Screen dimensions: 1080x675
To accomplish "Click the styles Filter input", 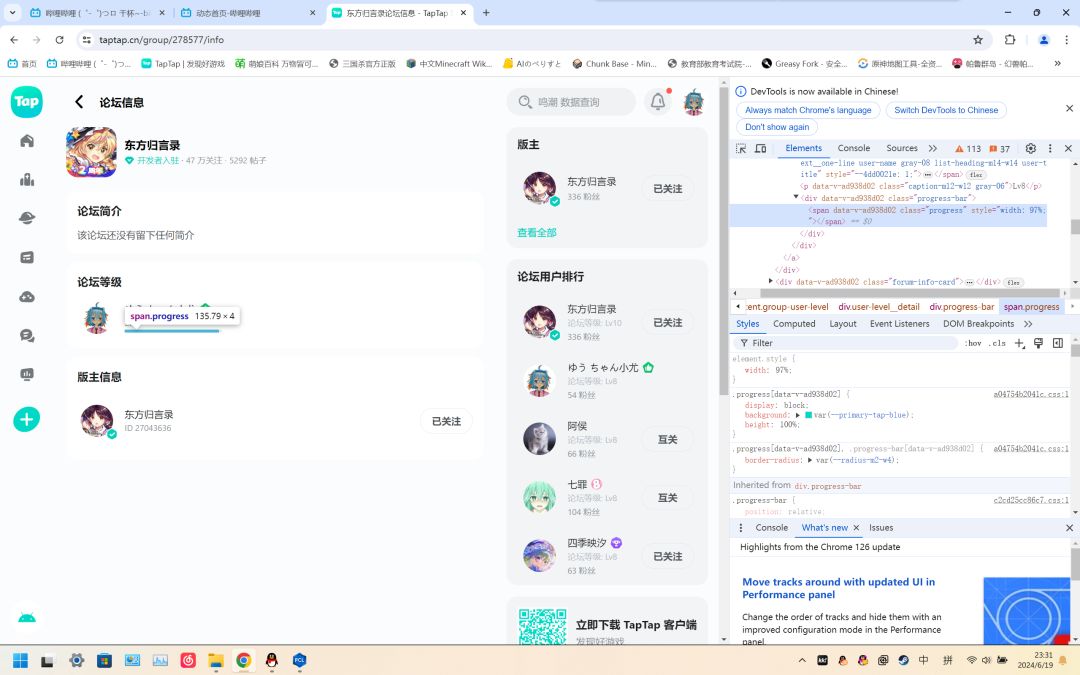I will [847, 343].
